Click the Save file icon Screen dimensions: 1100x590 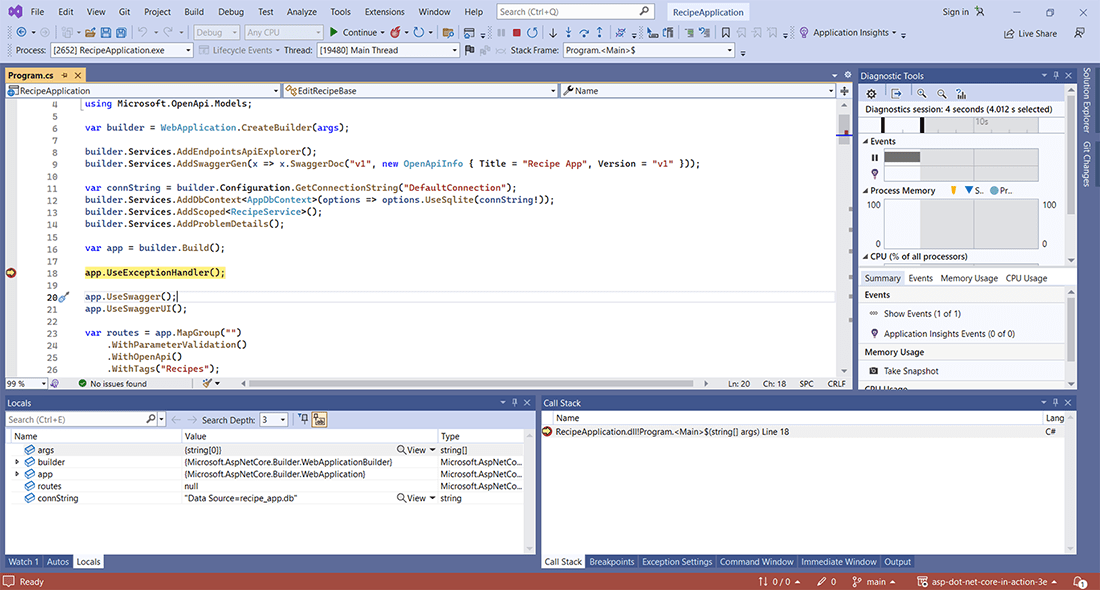click(x=106, y=32)
